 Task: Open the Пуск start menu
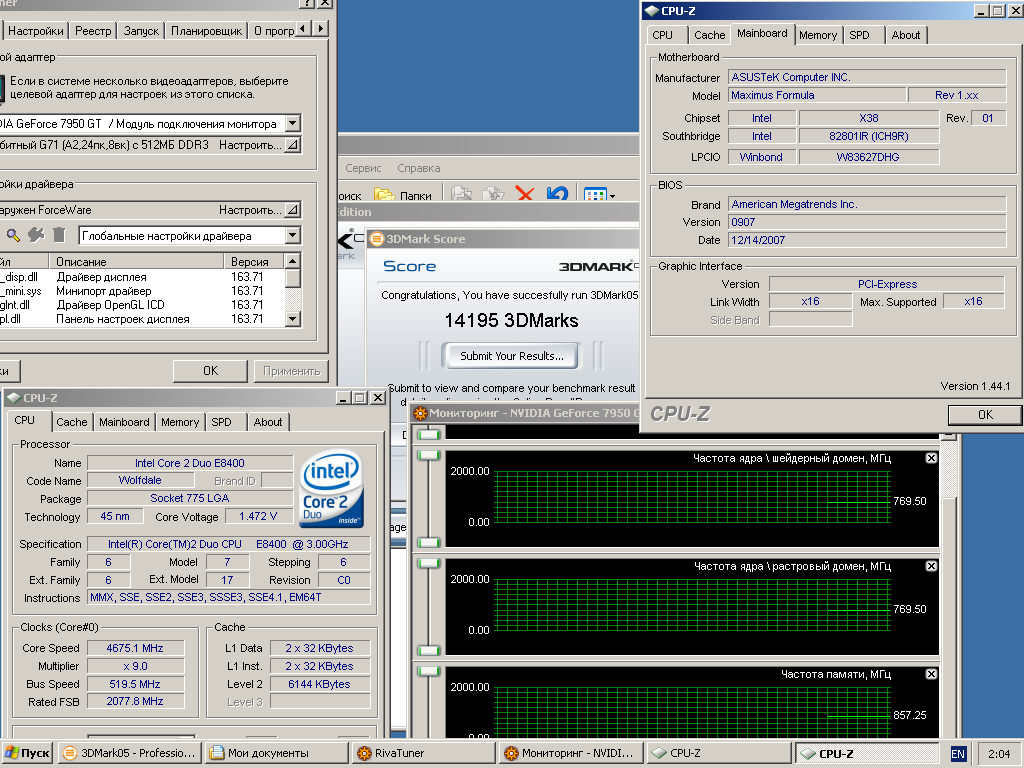tap(27, 753)
